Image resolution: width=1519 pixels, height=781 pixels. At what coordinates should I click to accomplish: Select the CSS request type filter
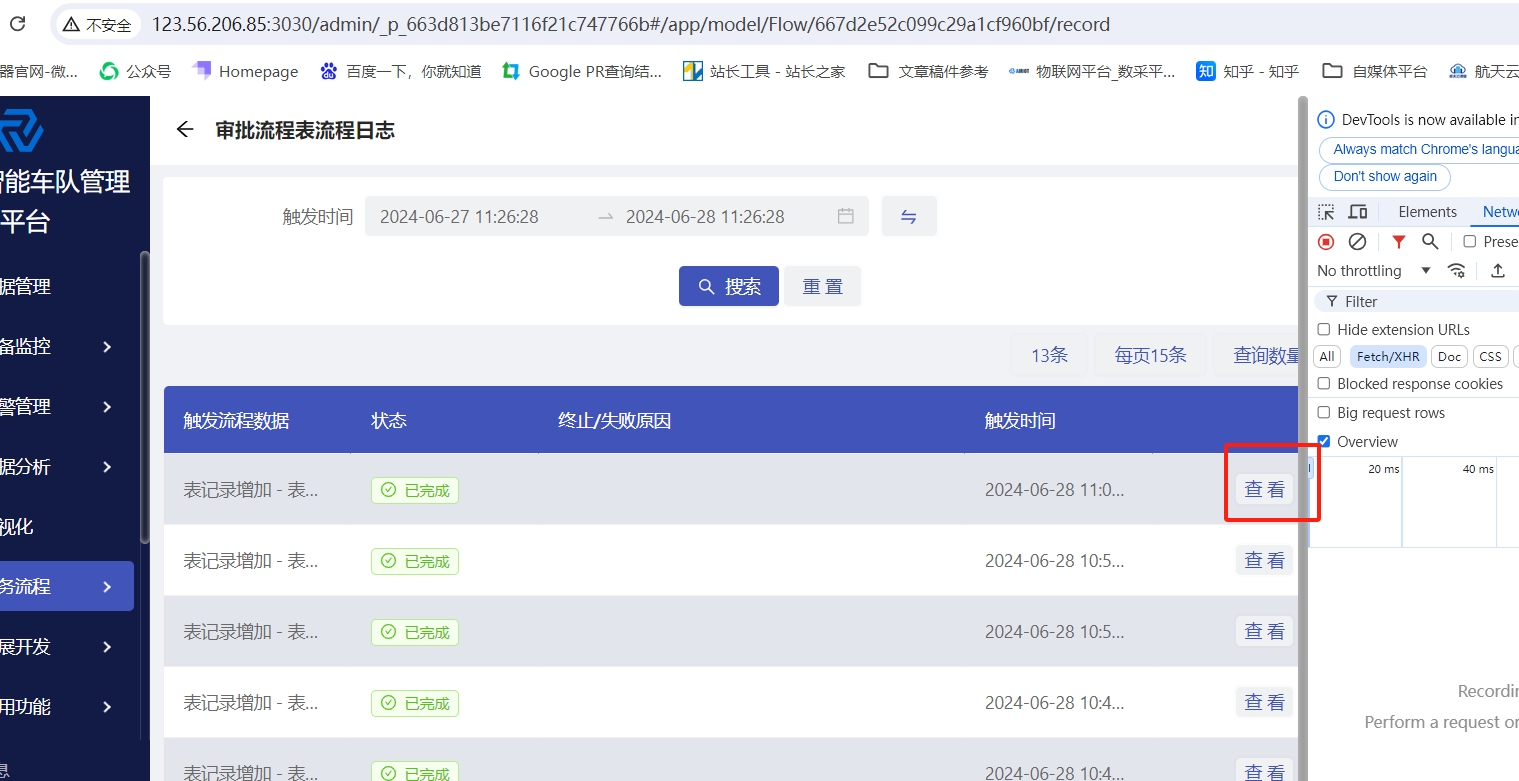pyautogui.click(x=1490, y=356)
